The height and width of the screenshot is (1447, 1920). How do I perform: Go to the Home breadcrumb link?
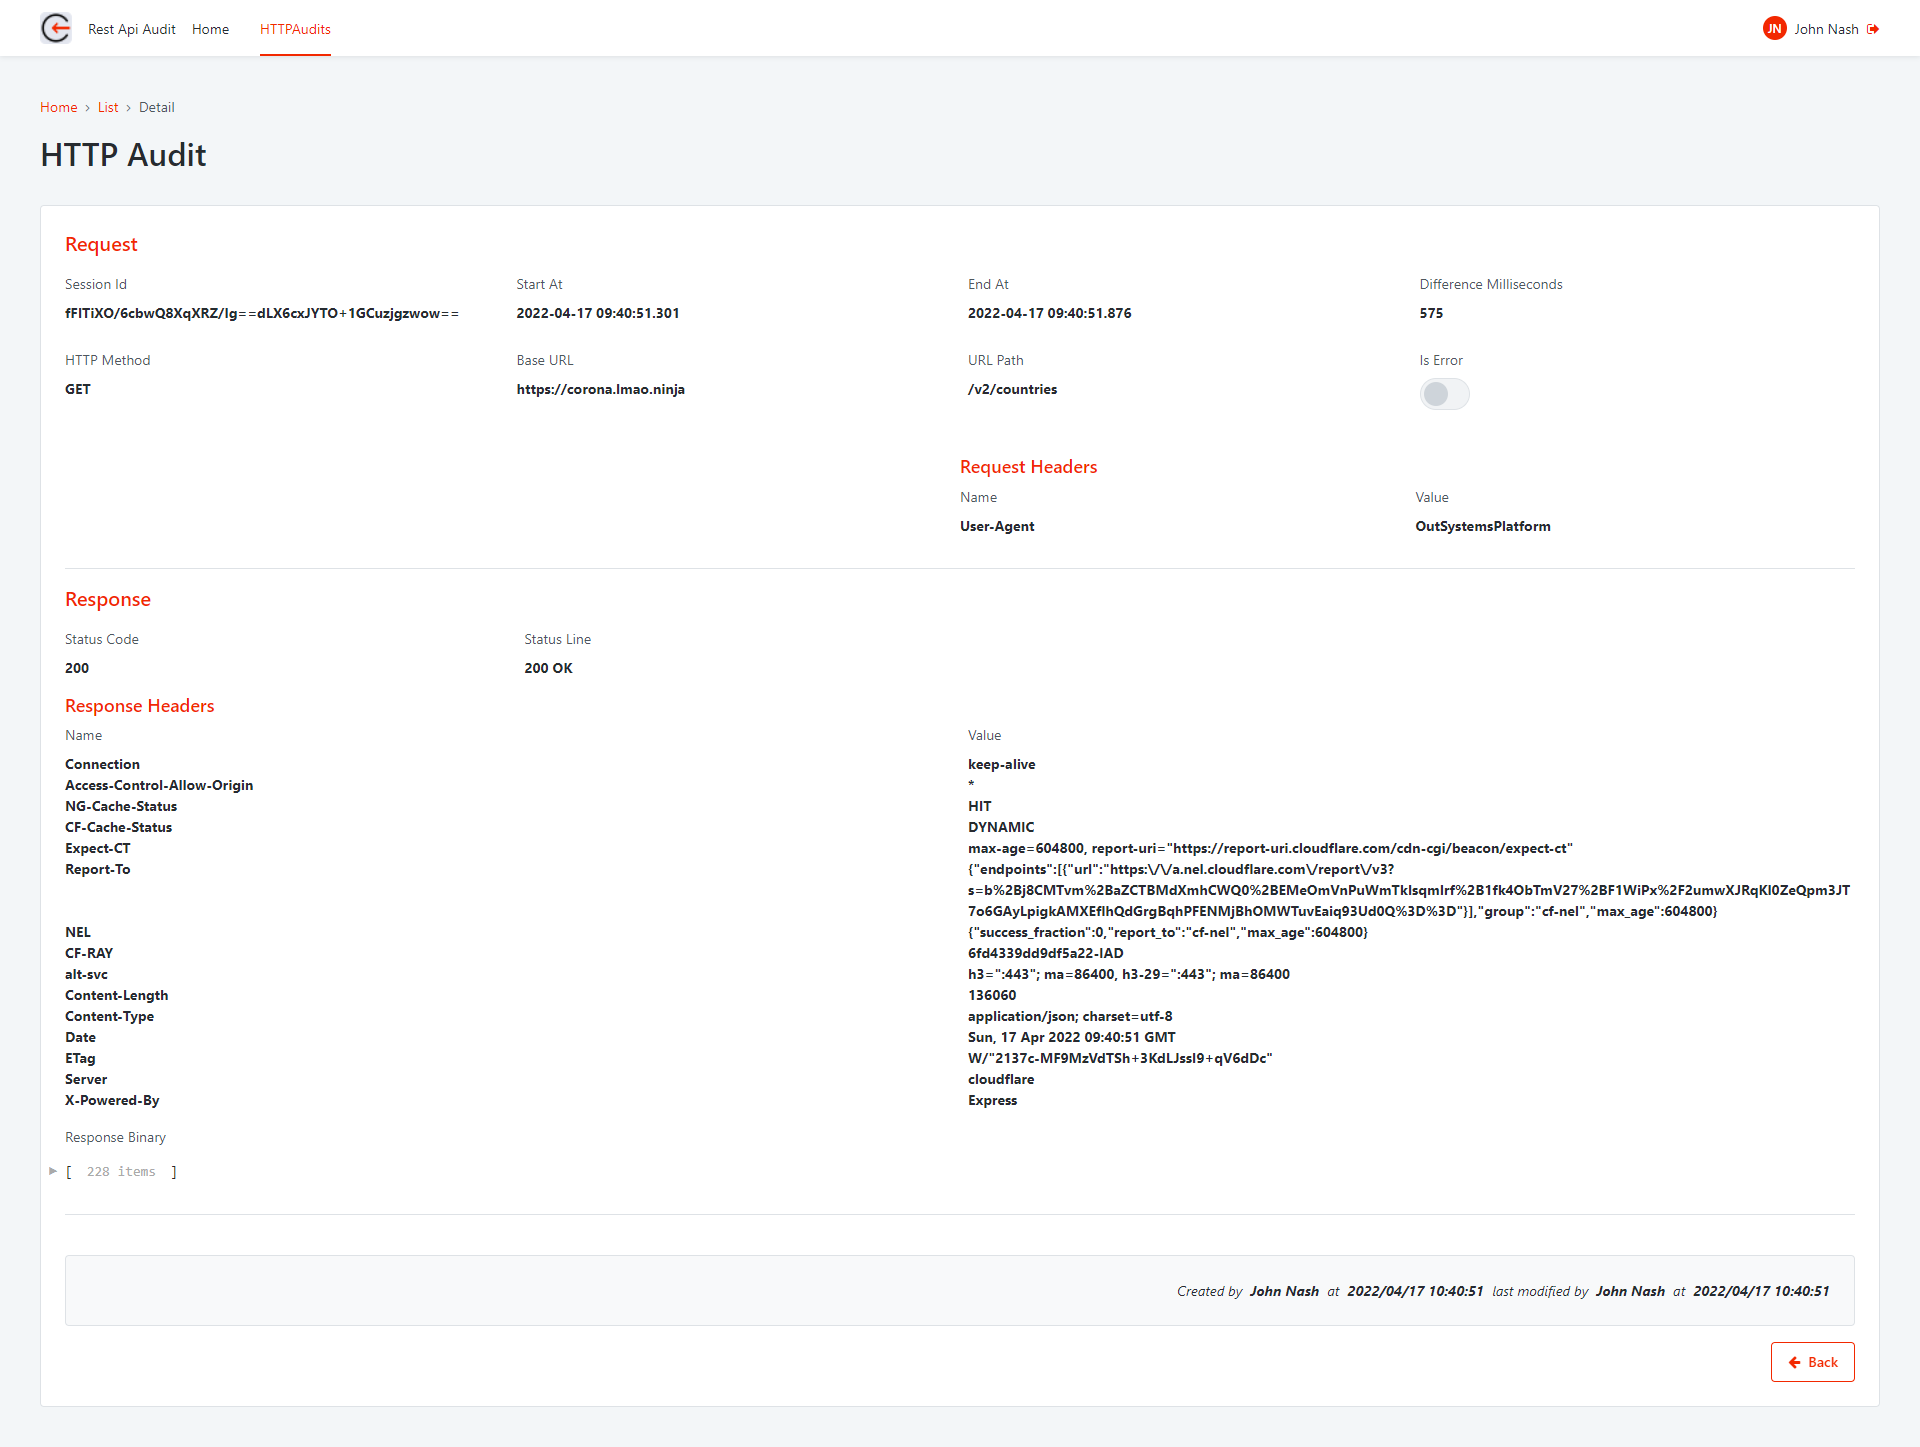click(58, 107)
